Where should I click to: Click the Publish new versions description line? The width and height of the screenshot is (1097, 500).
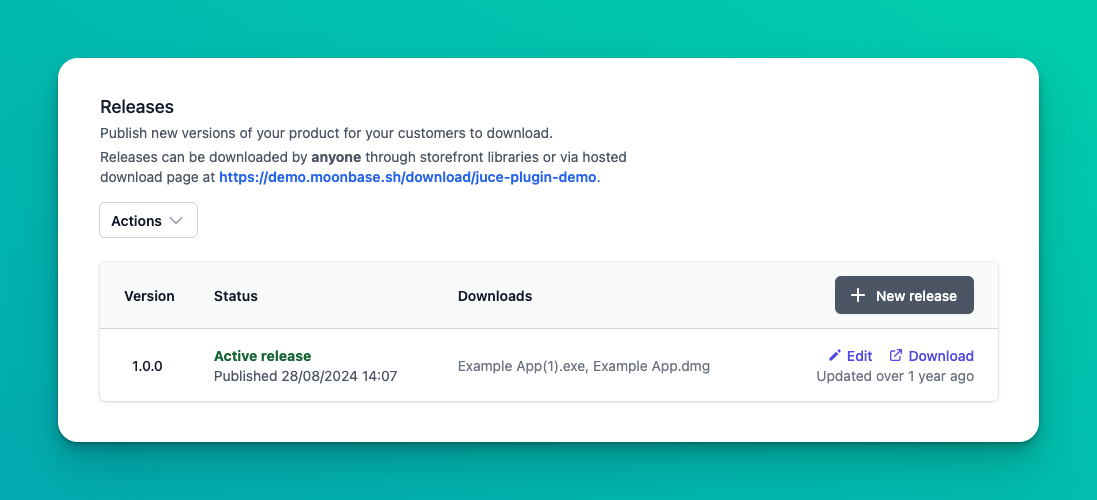(x=326, y=133)
